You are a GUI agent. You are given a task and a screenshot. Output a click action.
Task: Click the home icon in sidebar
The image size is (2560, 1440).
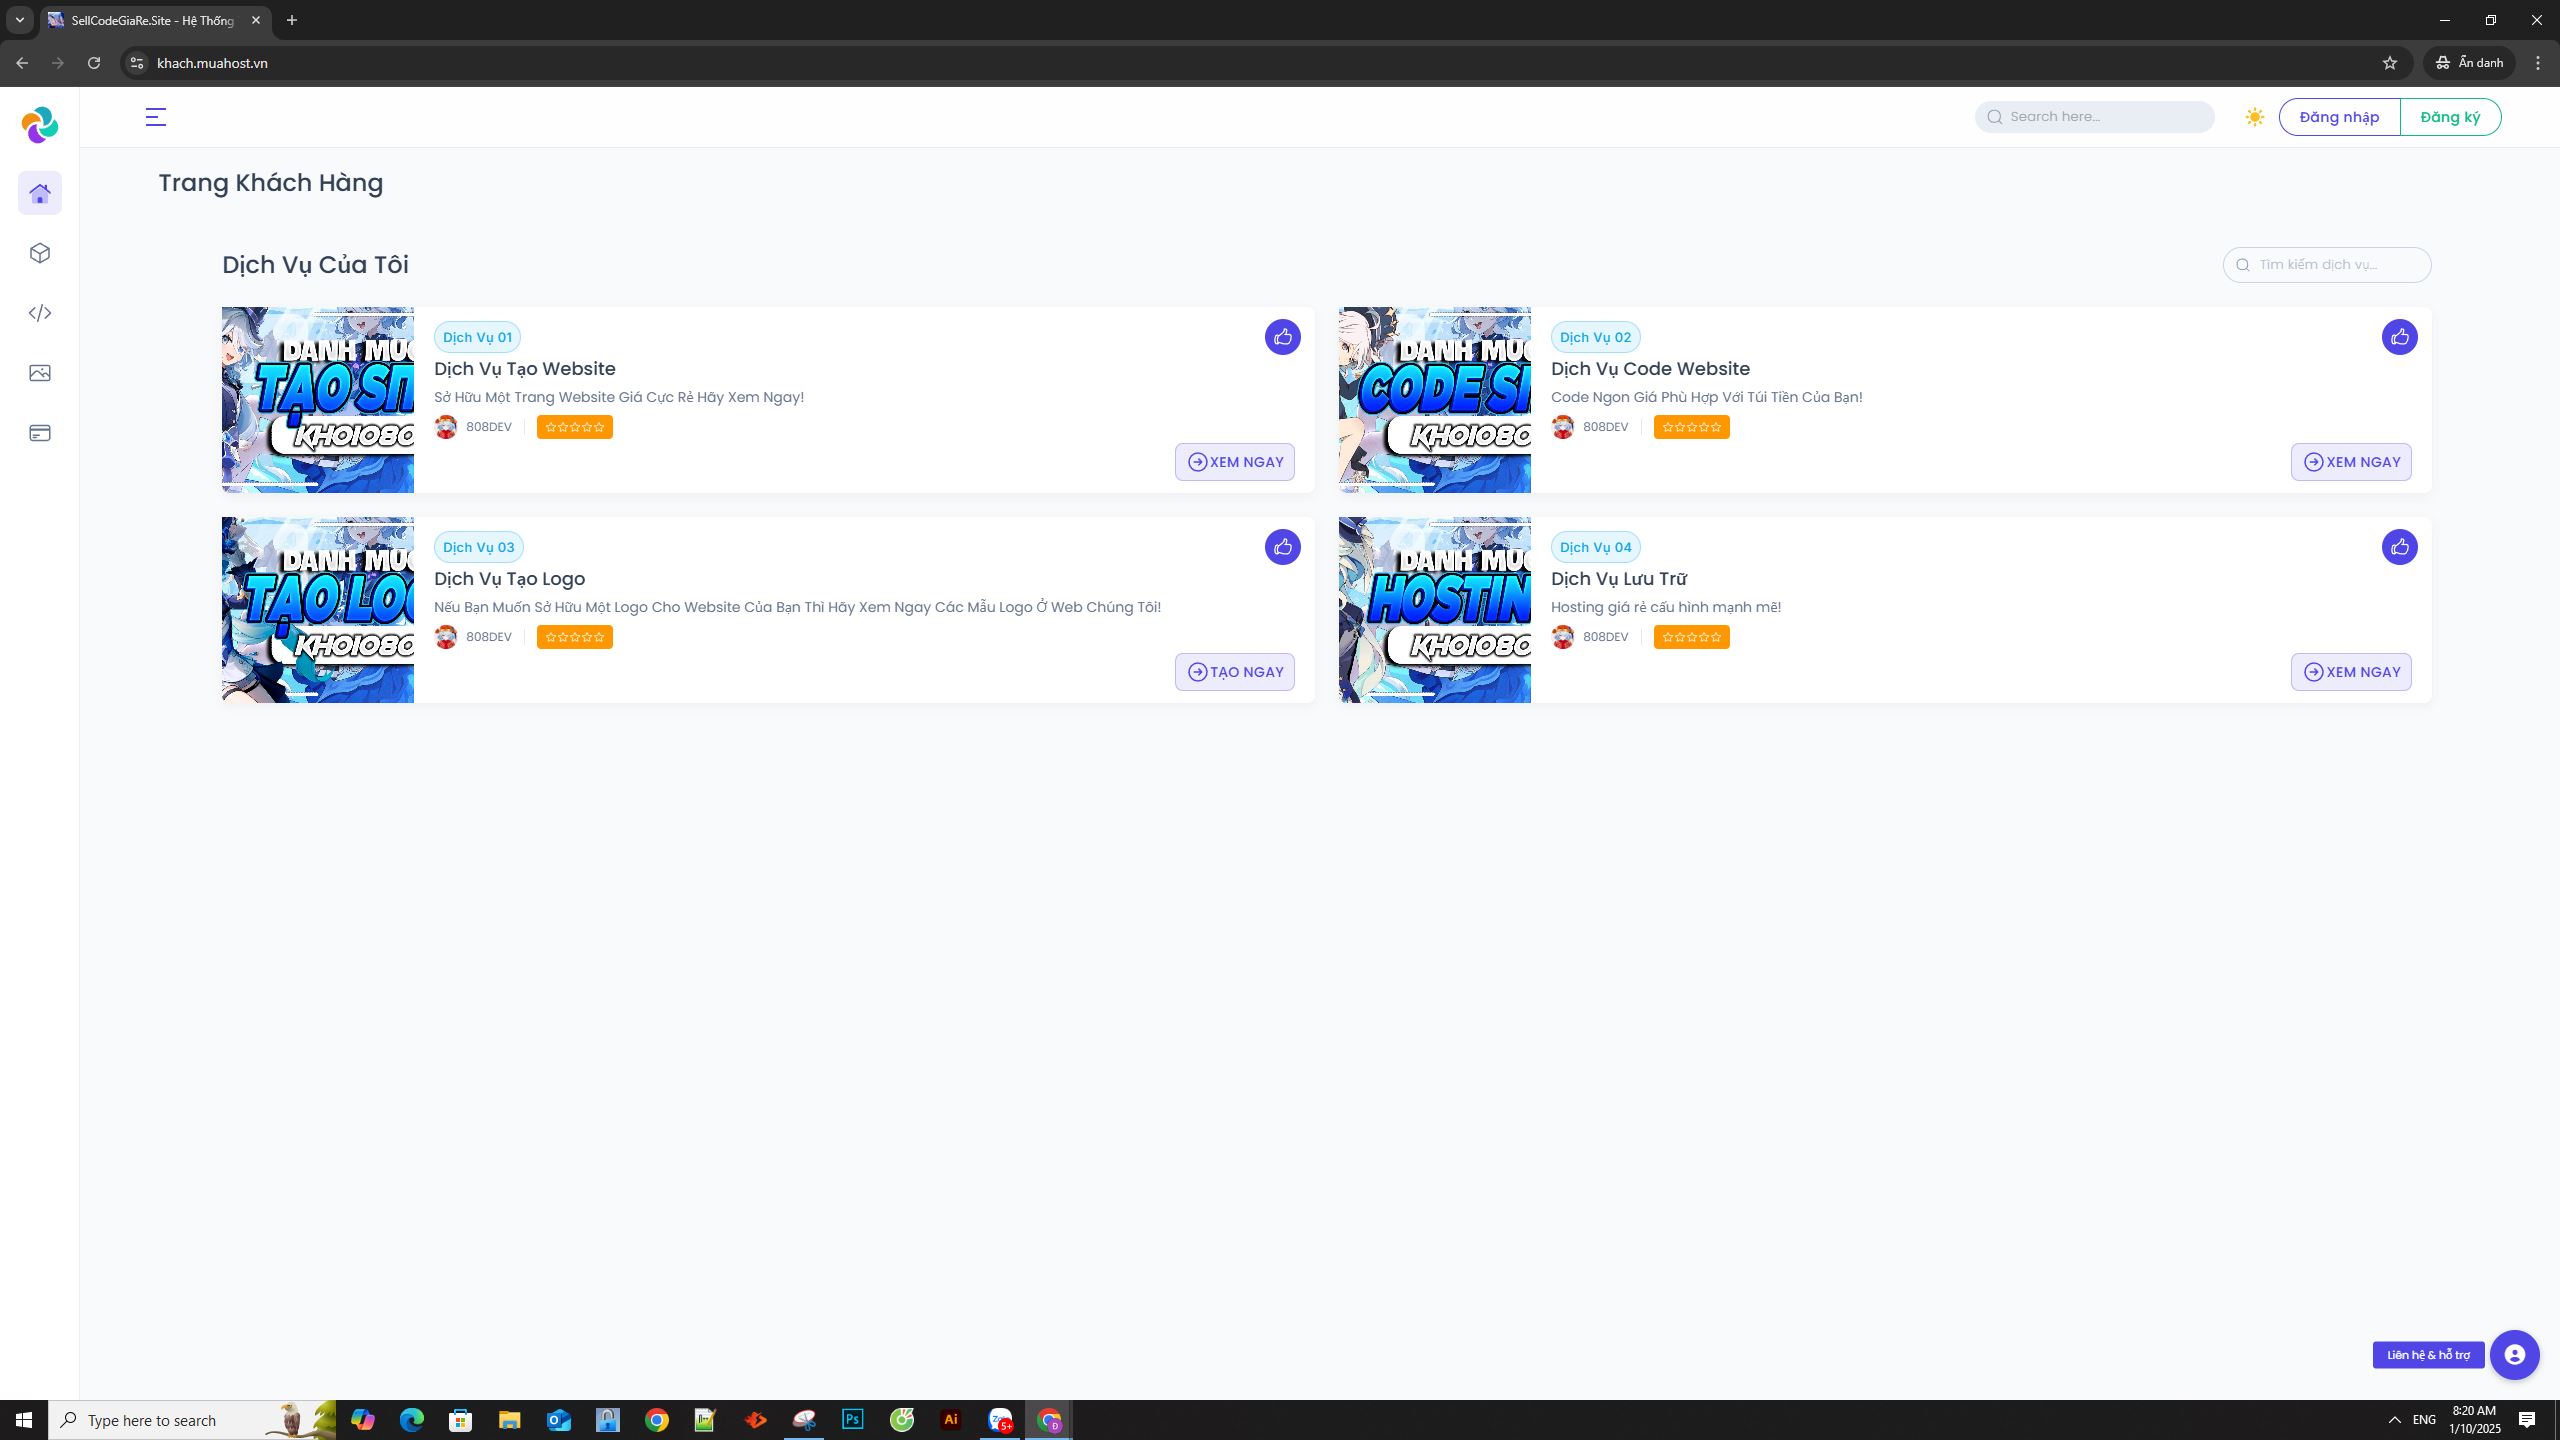40,193
